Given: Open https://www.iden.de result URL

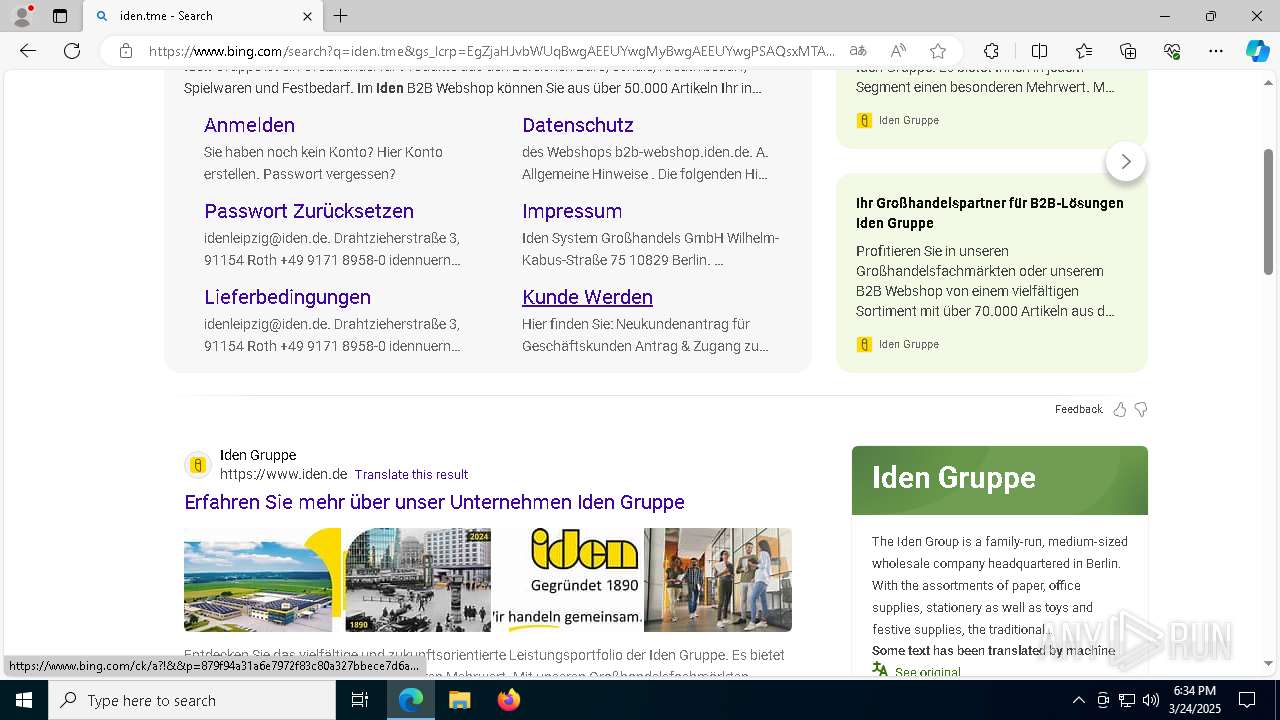Looking at the screenshot, I should pos(283,474).
